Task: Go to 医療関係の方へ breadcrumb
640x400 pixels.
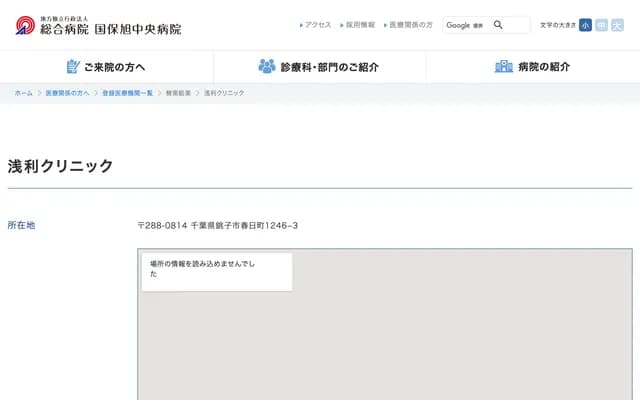Action: click(67, 93)
